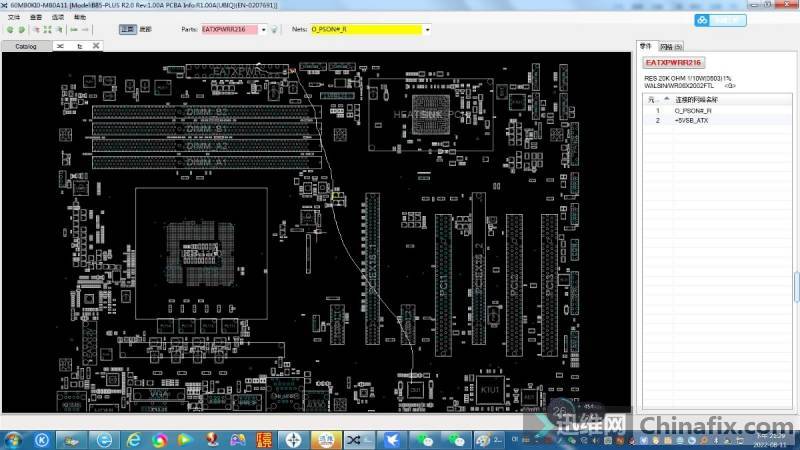Select the O_PSON#_R net row

pyautogui.click(x=692, y=110)
